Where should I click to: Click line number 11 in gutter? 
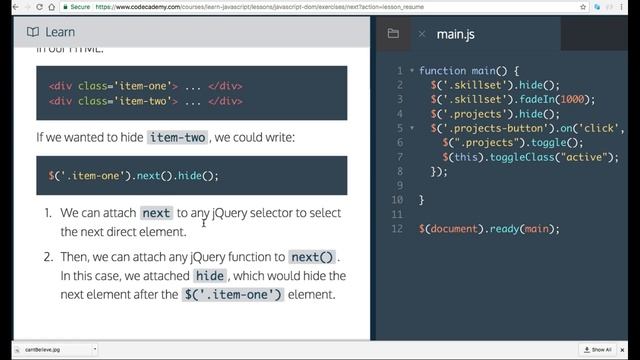point(397,215)
